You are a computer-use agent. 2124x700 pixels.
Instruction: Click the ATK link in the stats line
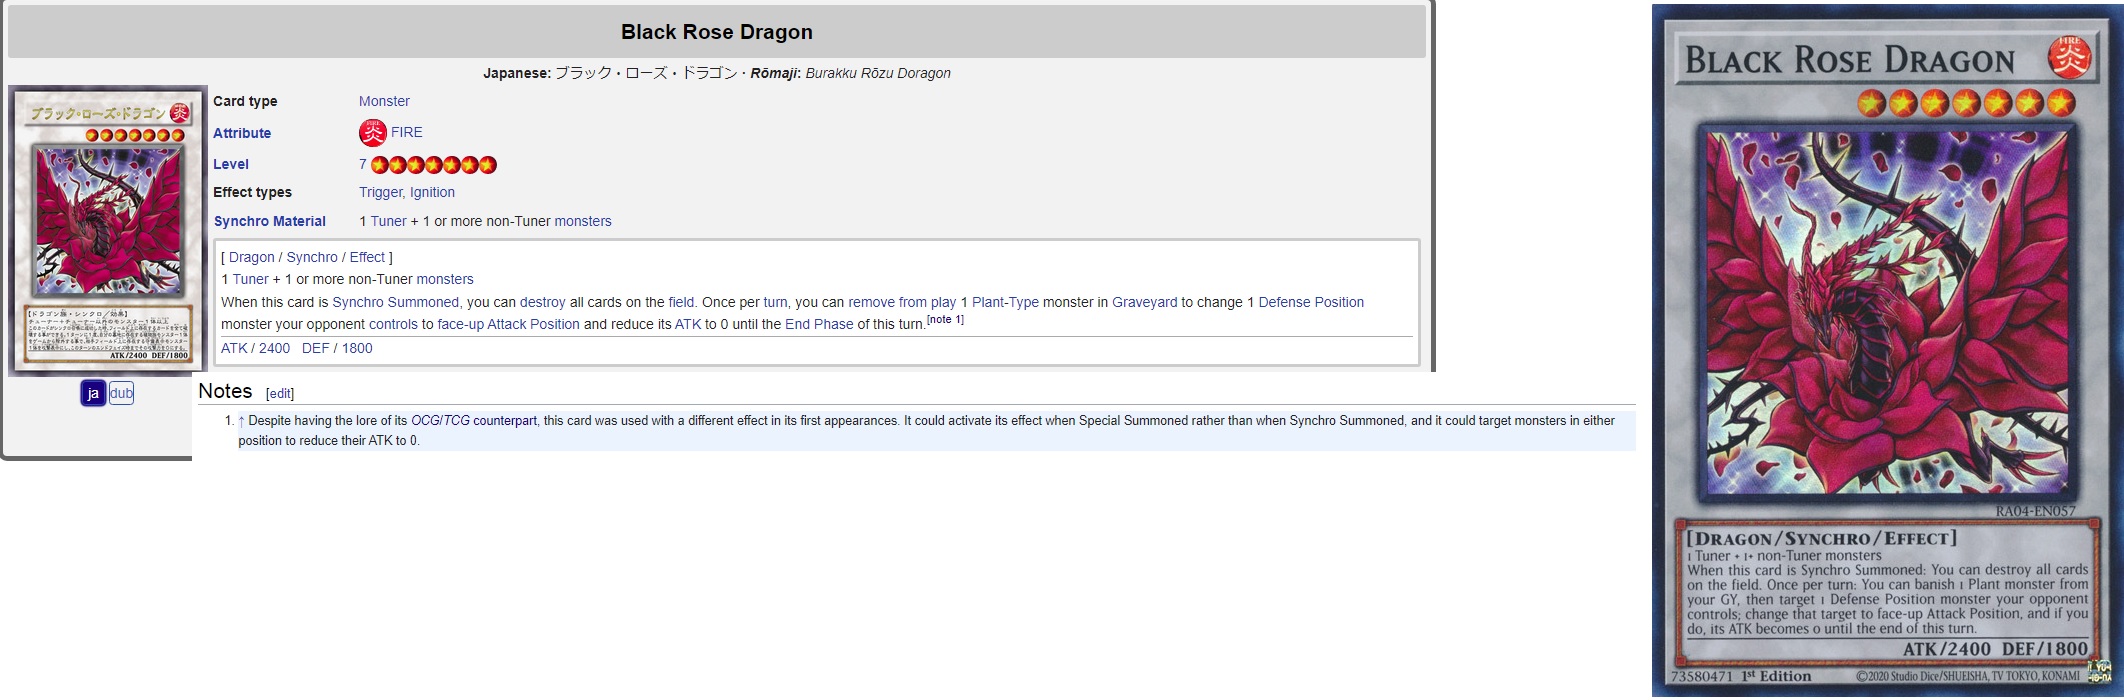[234, 348]
